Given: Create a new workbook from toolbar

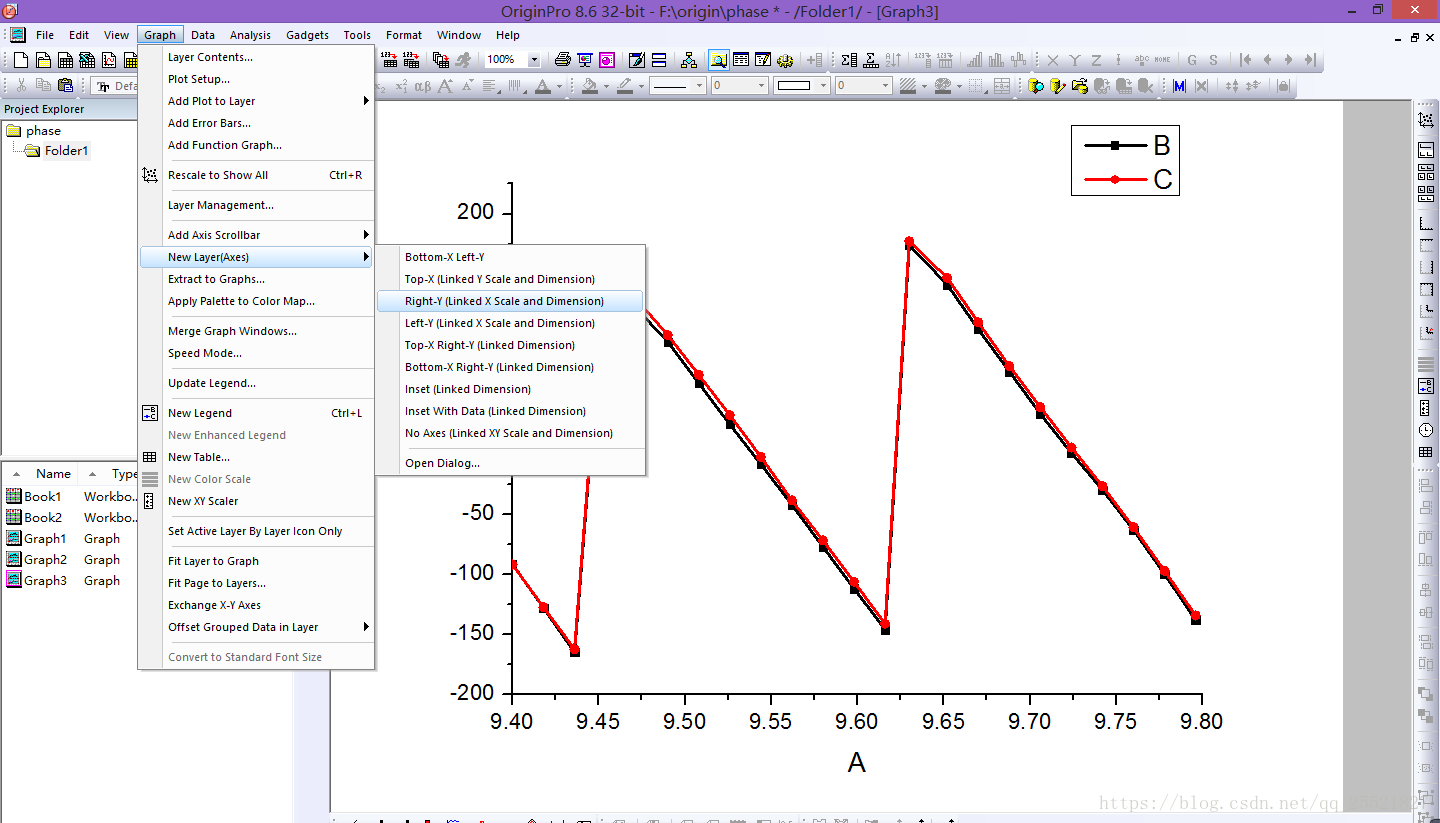Looking at the screenshot, I should pyautogui.click(x=65, y=60).
